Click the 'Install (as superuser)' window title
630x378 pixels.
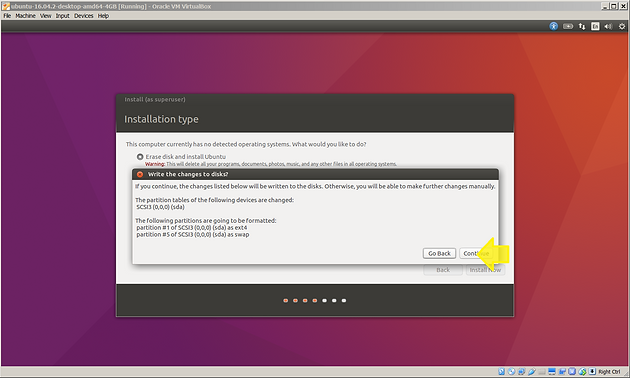[x=155, y=99]
